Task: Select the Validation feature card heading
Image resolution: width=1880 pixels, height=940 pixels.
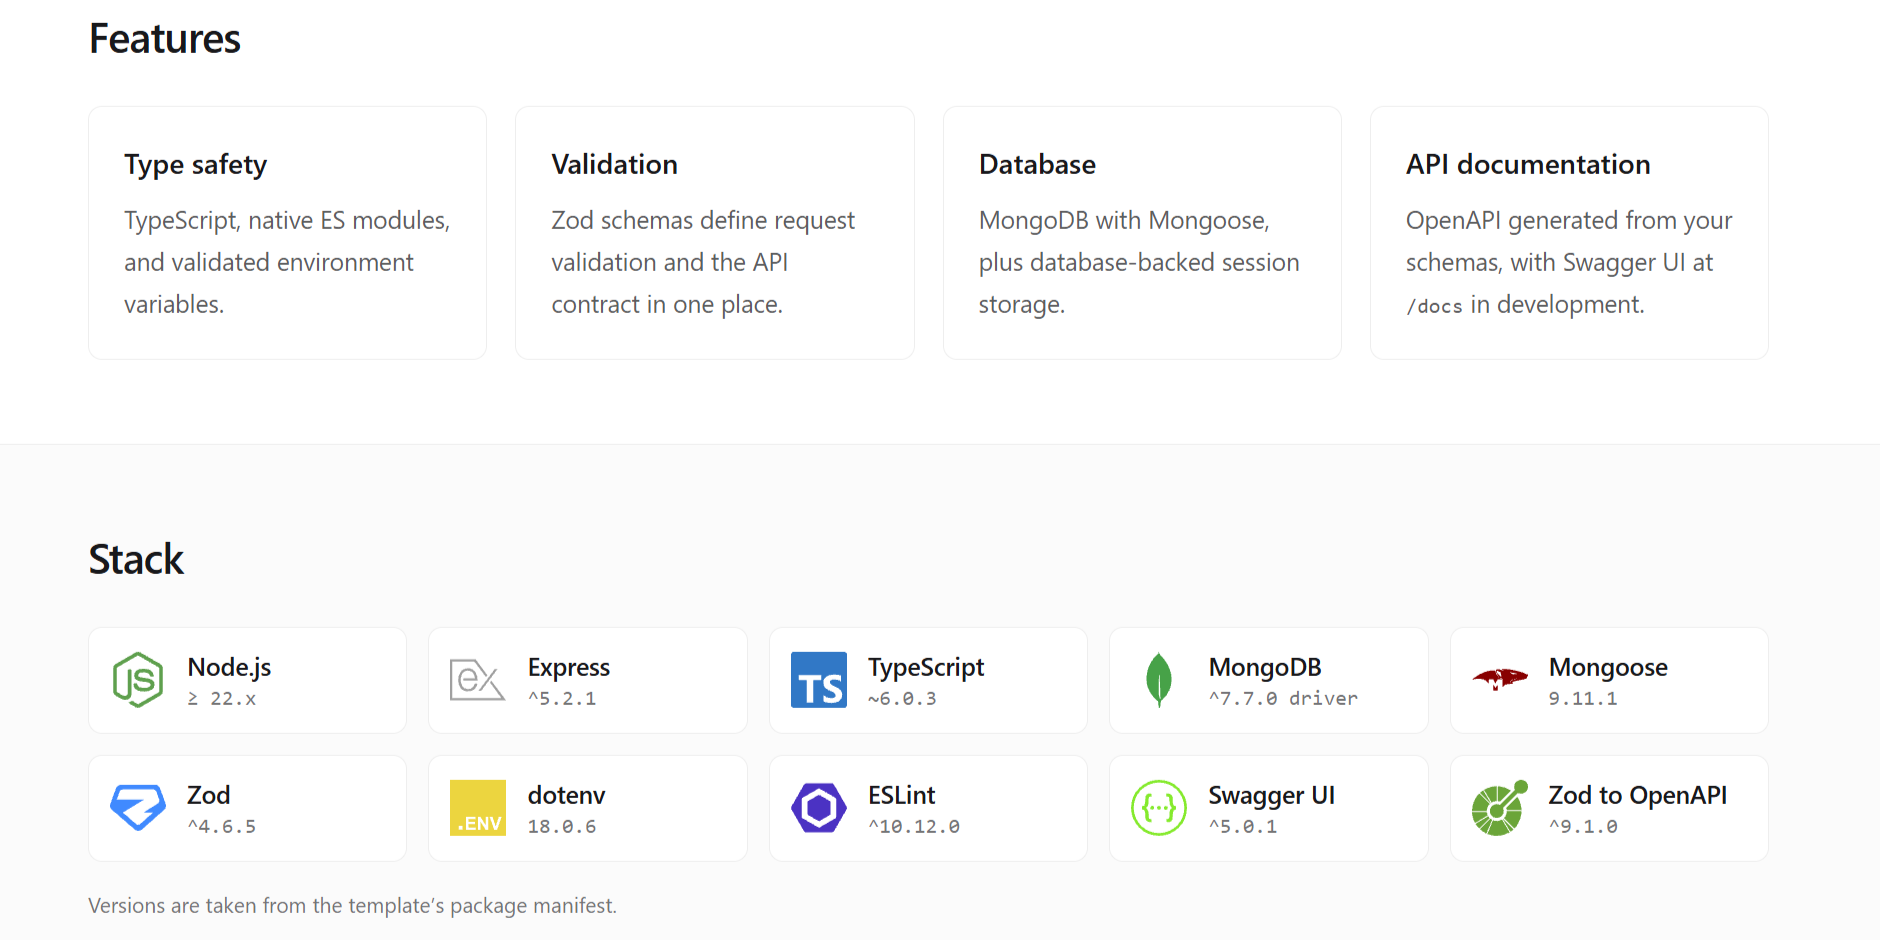Action: pos(614,164)
